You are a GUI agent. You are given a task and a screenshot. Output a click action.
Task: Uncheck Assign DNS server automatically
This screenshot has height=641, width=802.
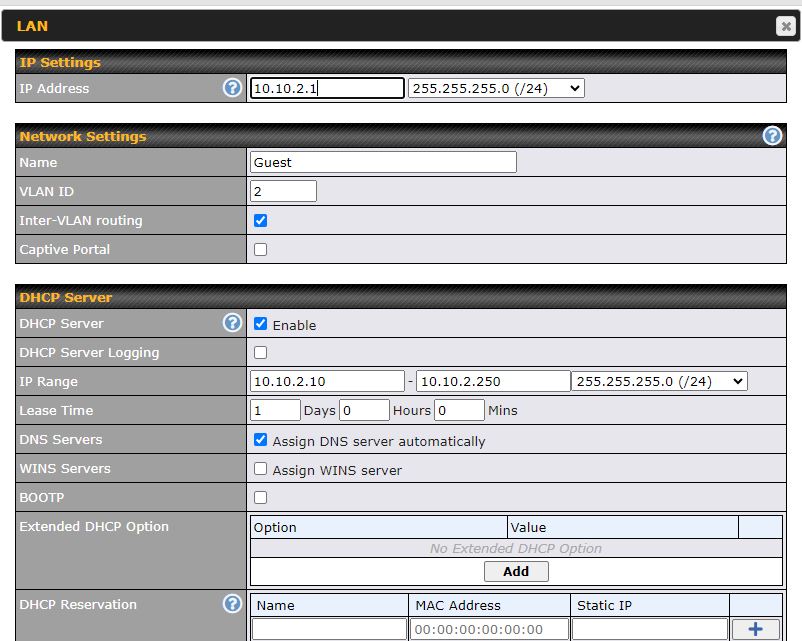(x=261, y=440)
